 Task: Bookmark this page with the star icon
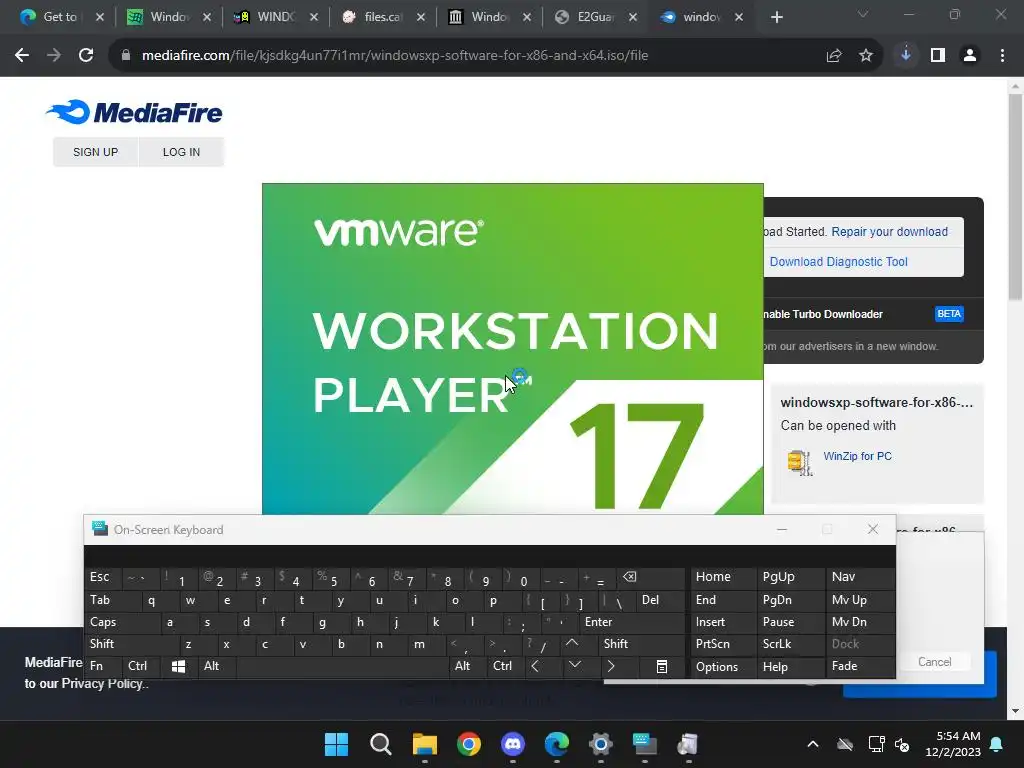866,56
